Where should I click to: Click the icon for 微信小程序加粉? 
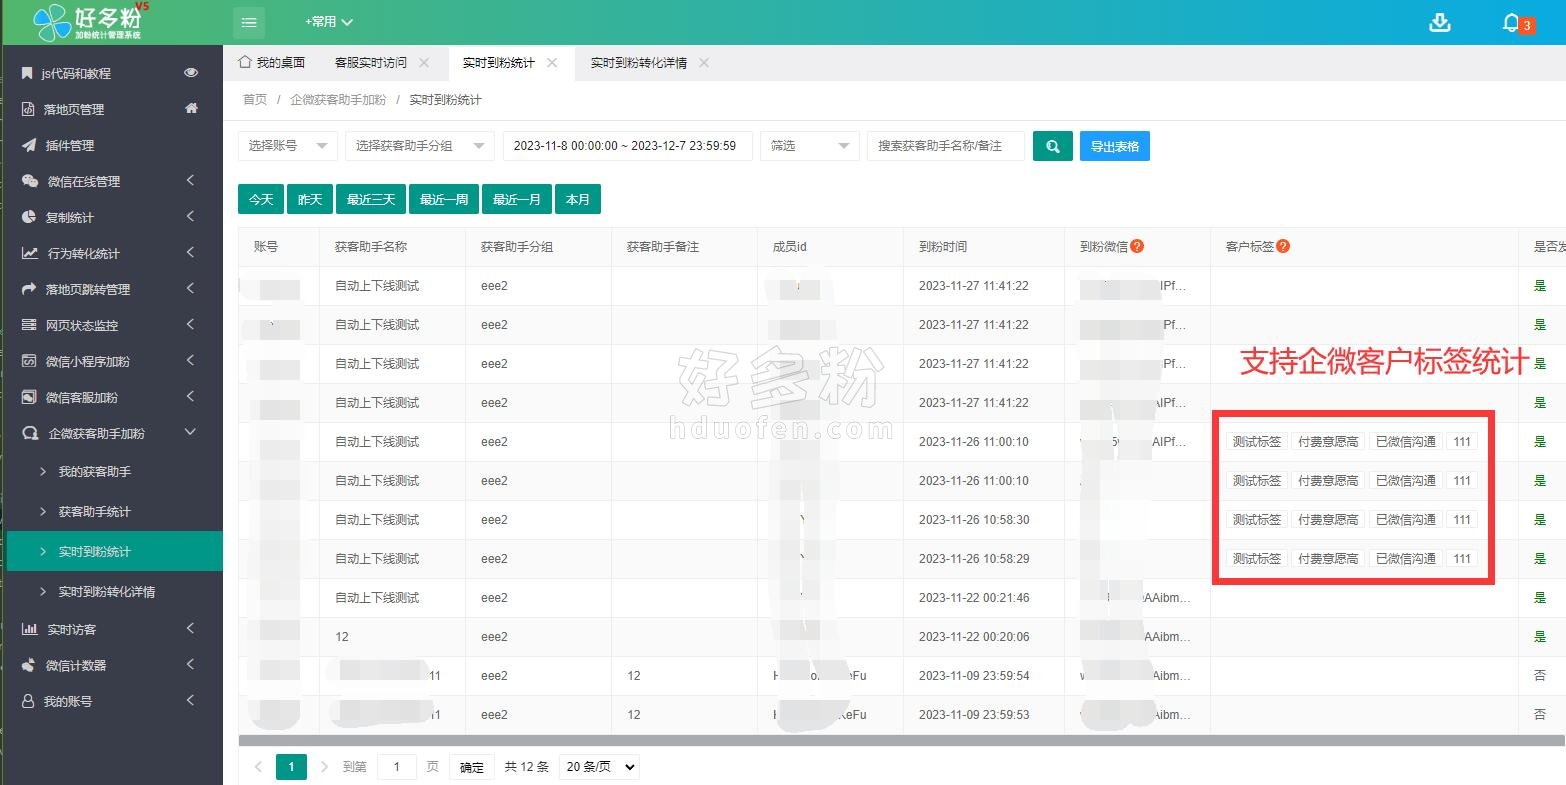(x=28, y=361)
